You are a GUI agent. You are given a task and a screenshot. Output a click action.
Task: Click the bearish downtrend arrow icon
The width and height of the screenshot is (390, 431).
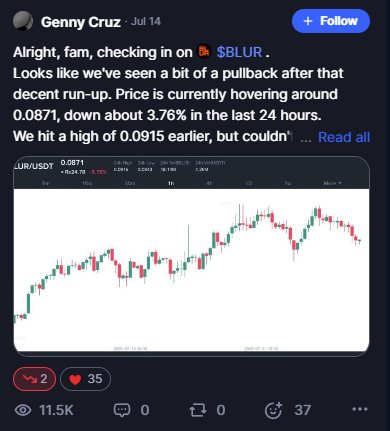[30, 379]
